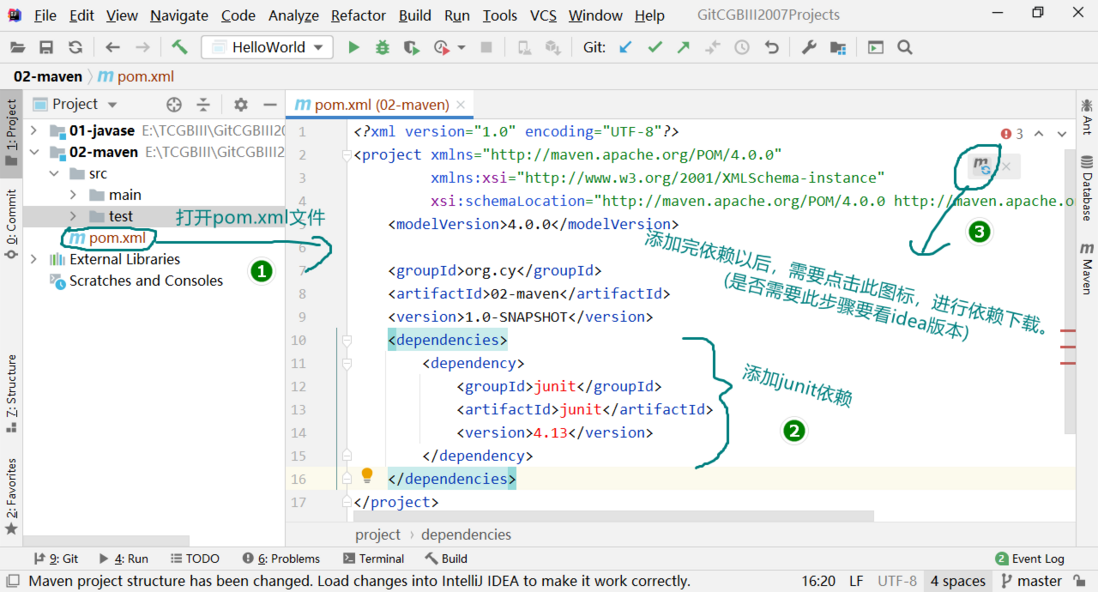Build project with the hammer icon
This screenshot has width=1098, height=592.
pyautogui.click(x=179, y=47)
